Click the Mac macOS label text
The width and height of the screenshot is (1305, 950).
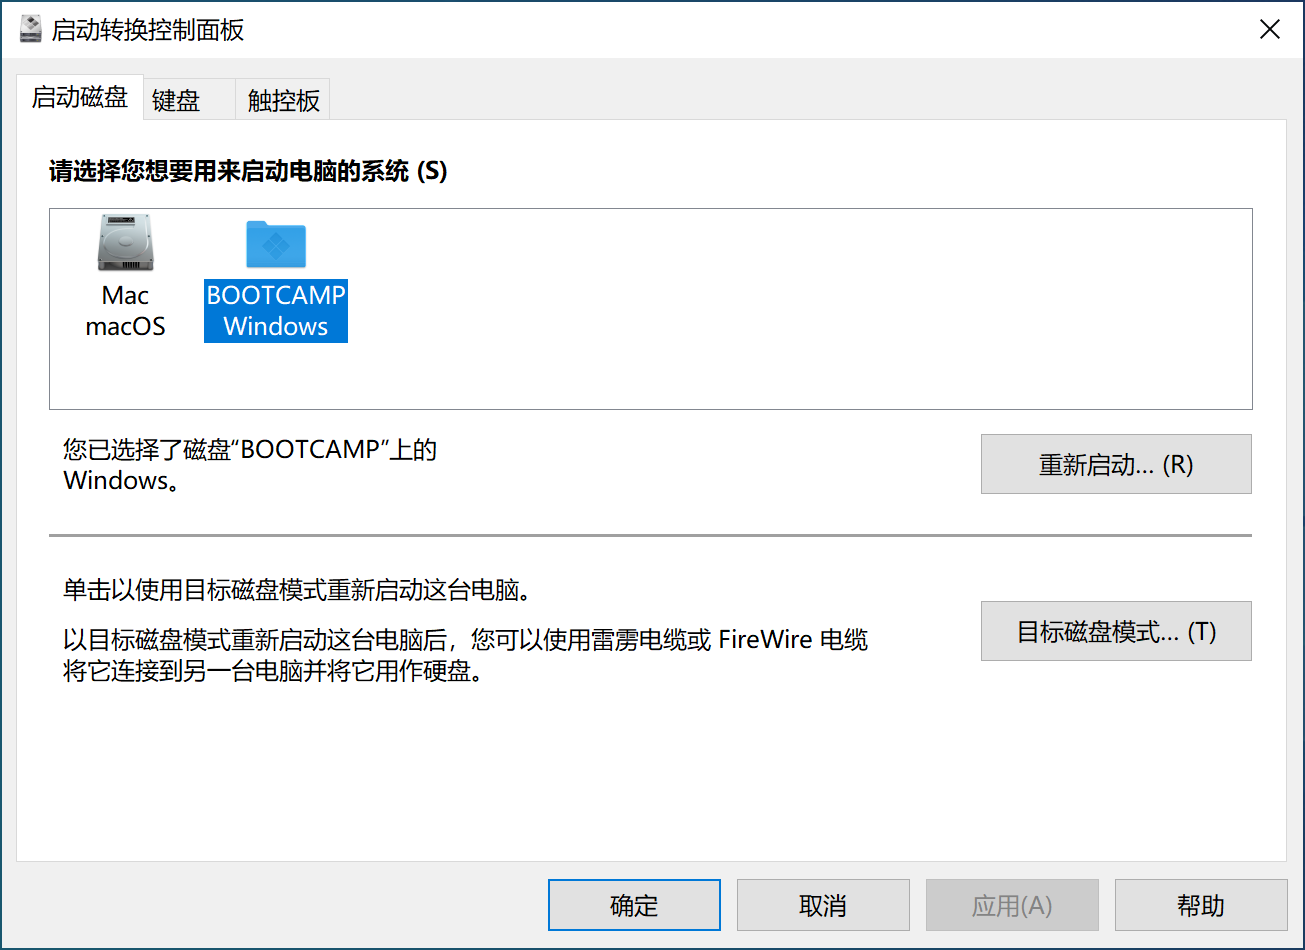[125, 311]
